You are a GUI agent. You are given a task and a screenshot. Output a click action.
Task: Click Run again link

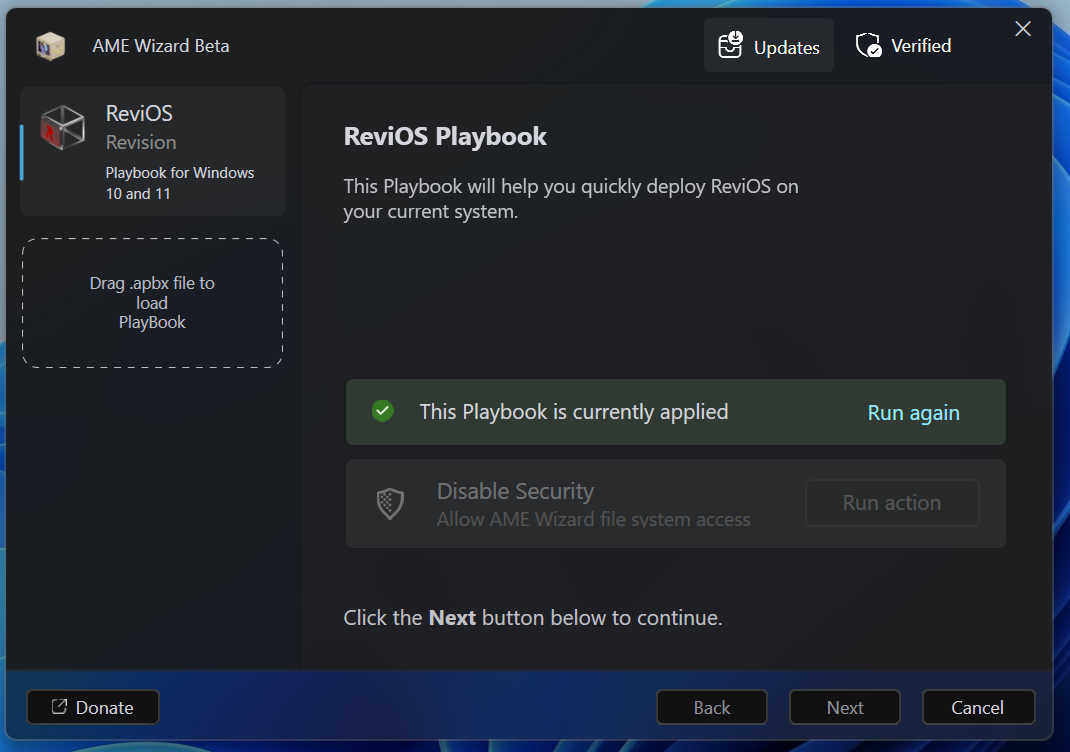tap(913, 412)
